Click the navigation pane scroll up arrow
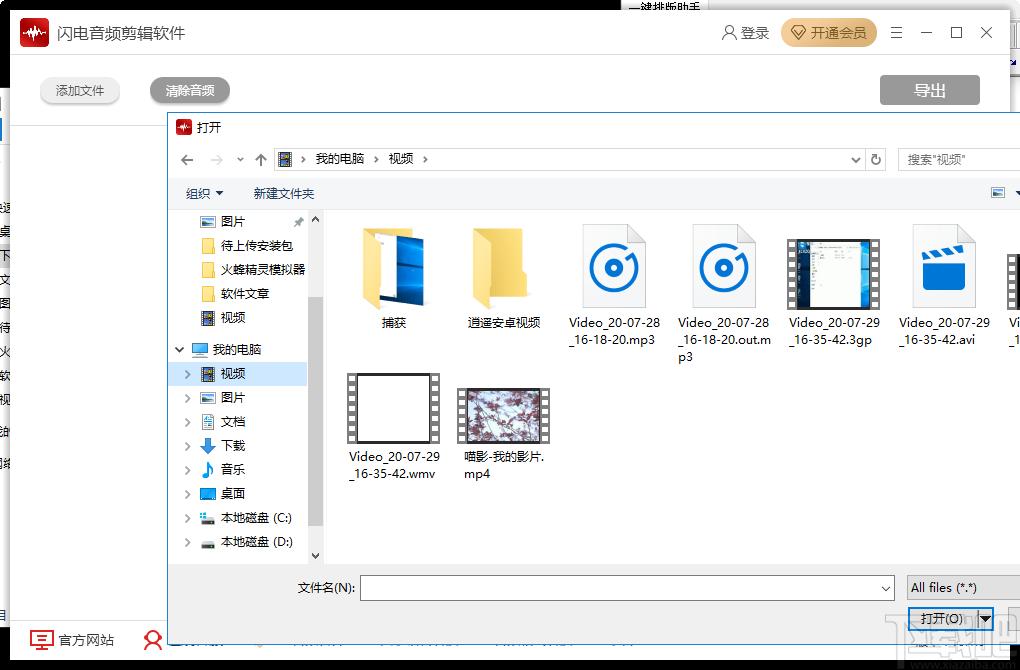Image resolution: width=1020 pixels, height=670 pixels. (x=315, y=220)
